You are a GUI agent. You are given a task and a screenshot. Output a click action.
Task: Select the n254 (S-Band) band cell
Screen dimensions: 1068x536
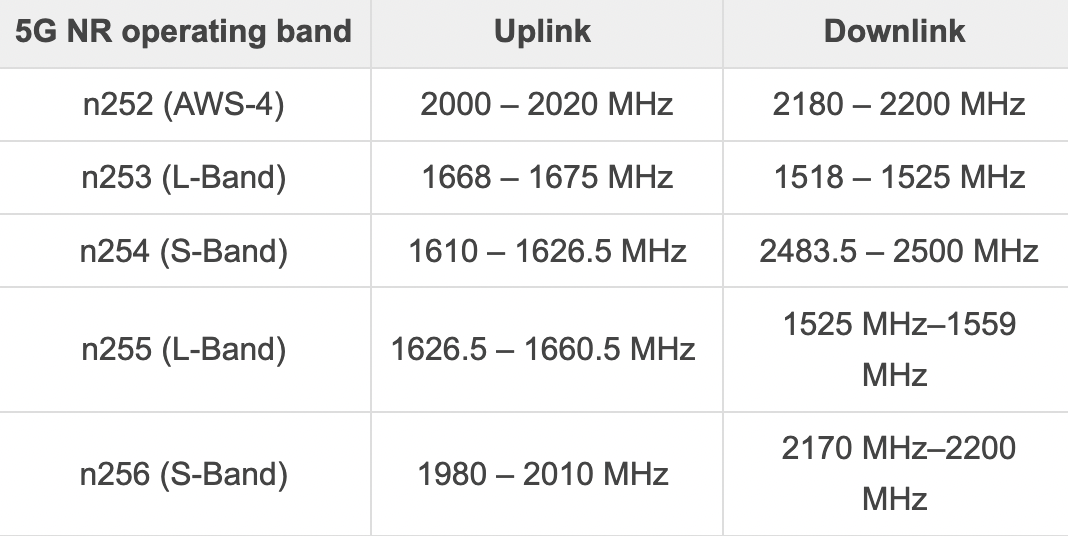184,250
